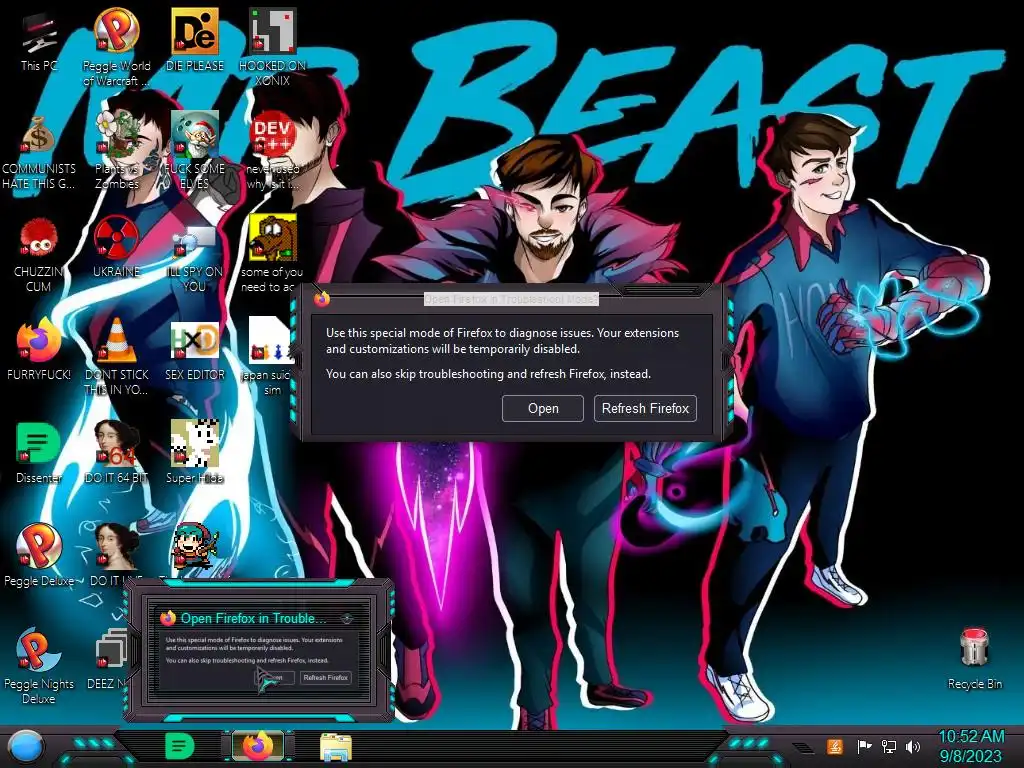Screen dimensions: 1024x768
Task: Select the pixel-art green-haired character icon
Action: 195,547
